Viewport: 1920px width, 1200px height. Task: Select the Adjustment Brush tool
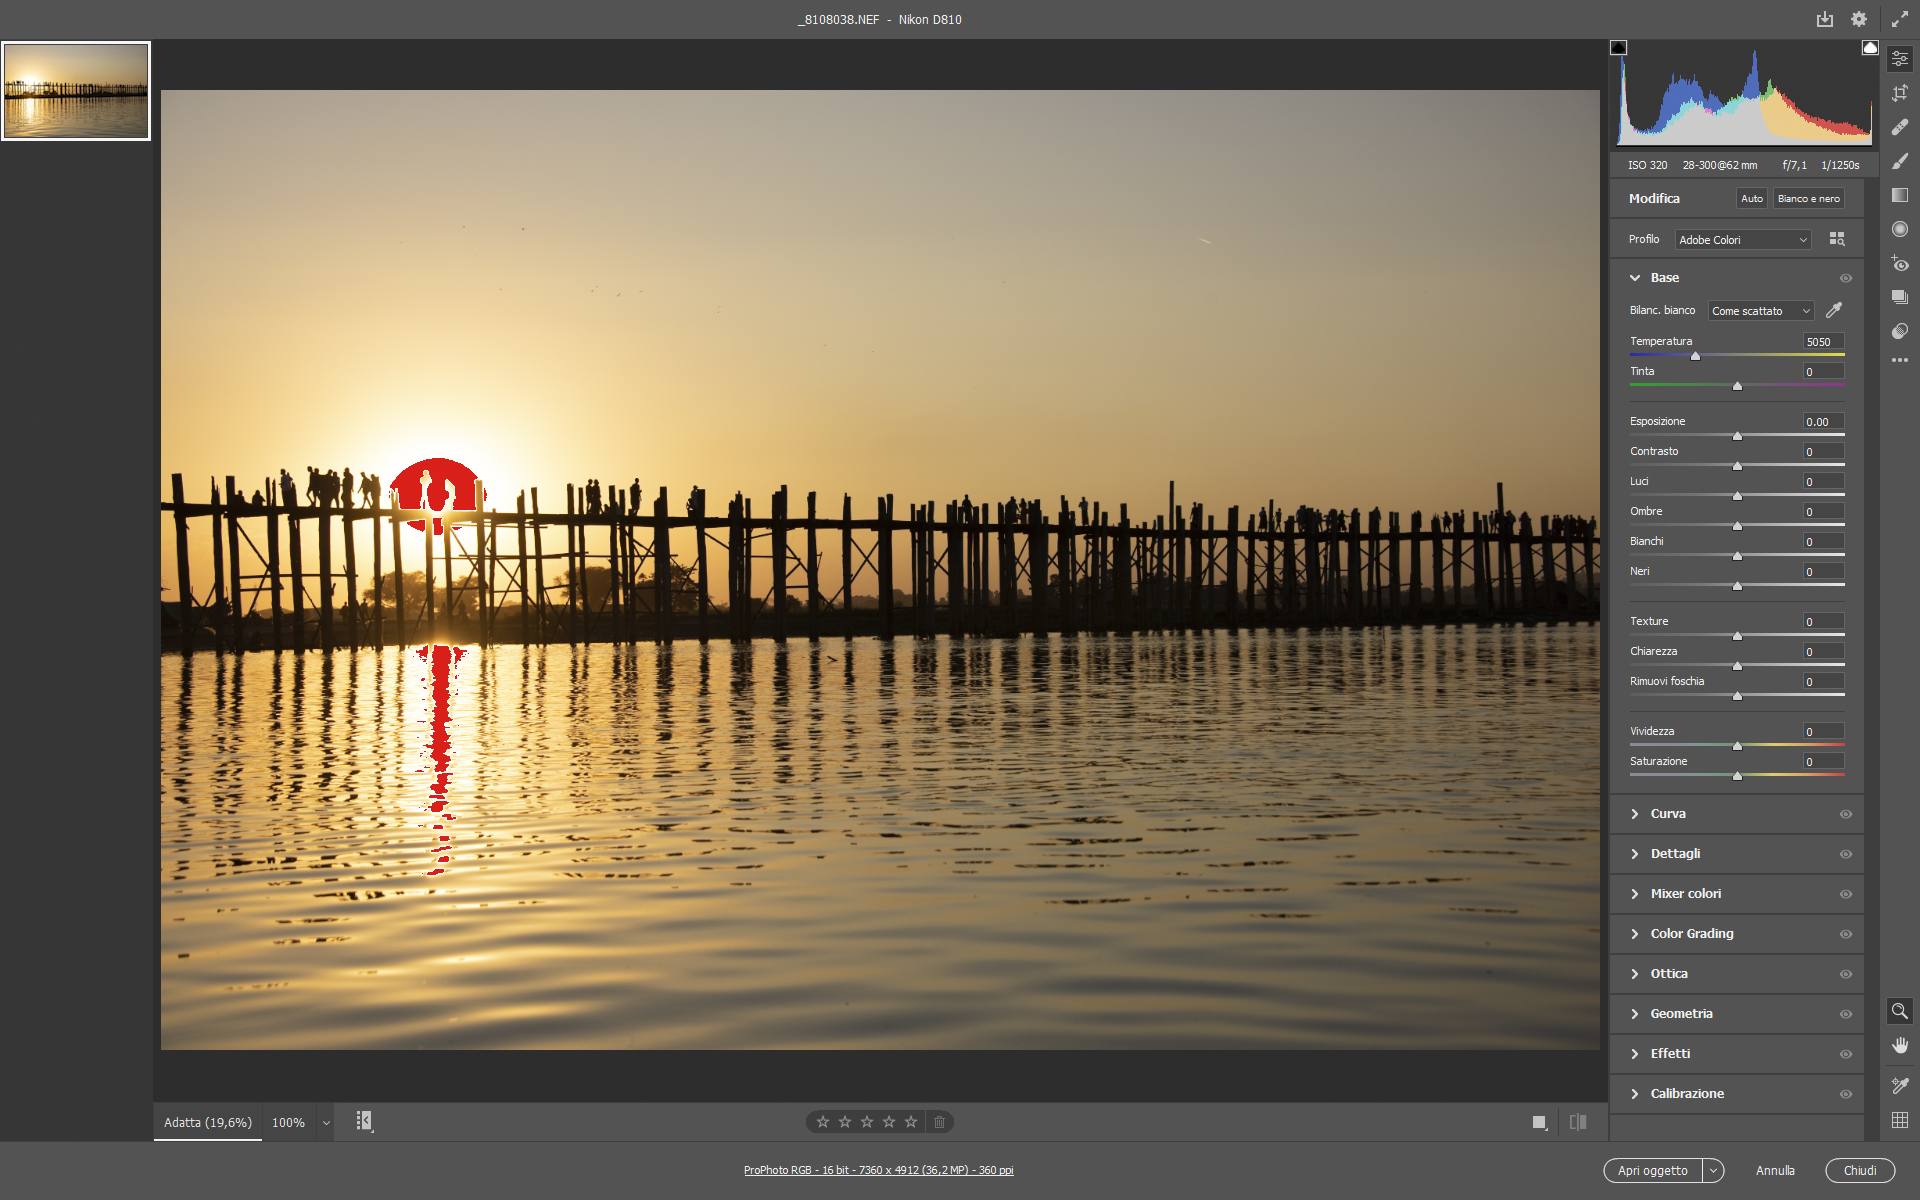point(1900,161)
